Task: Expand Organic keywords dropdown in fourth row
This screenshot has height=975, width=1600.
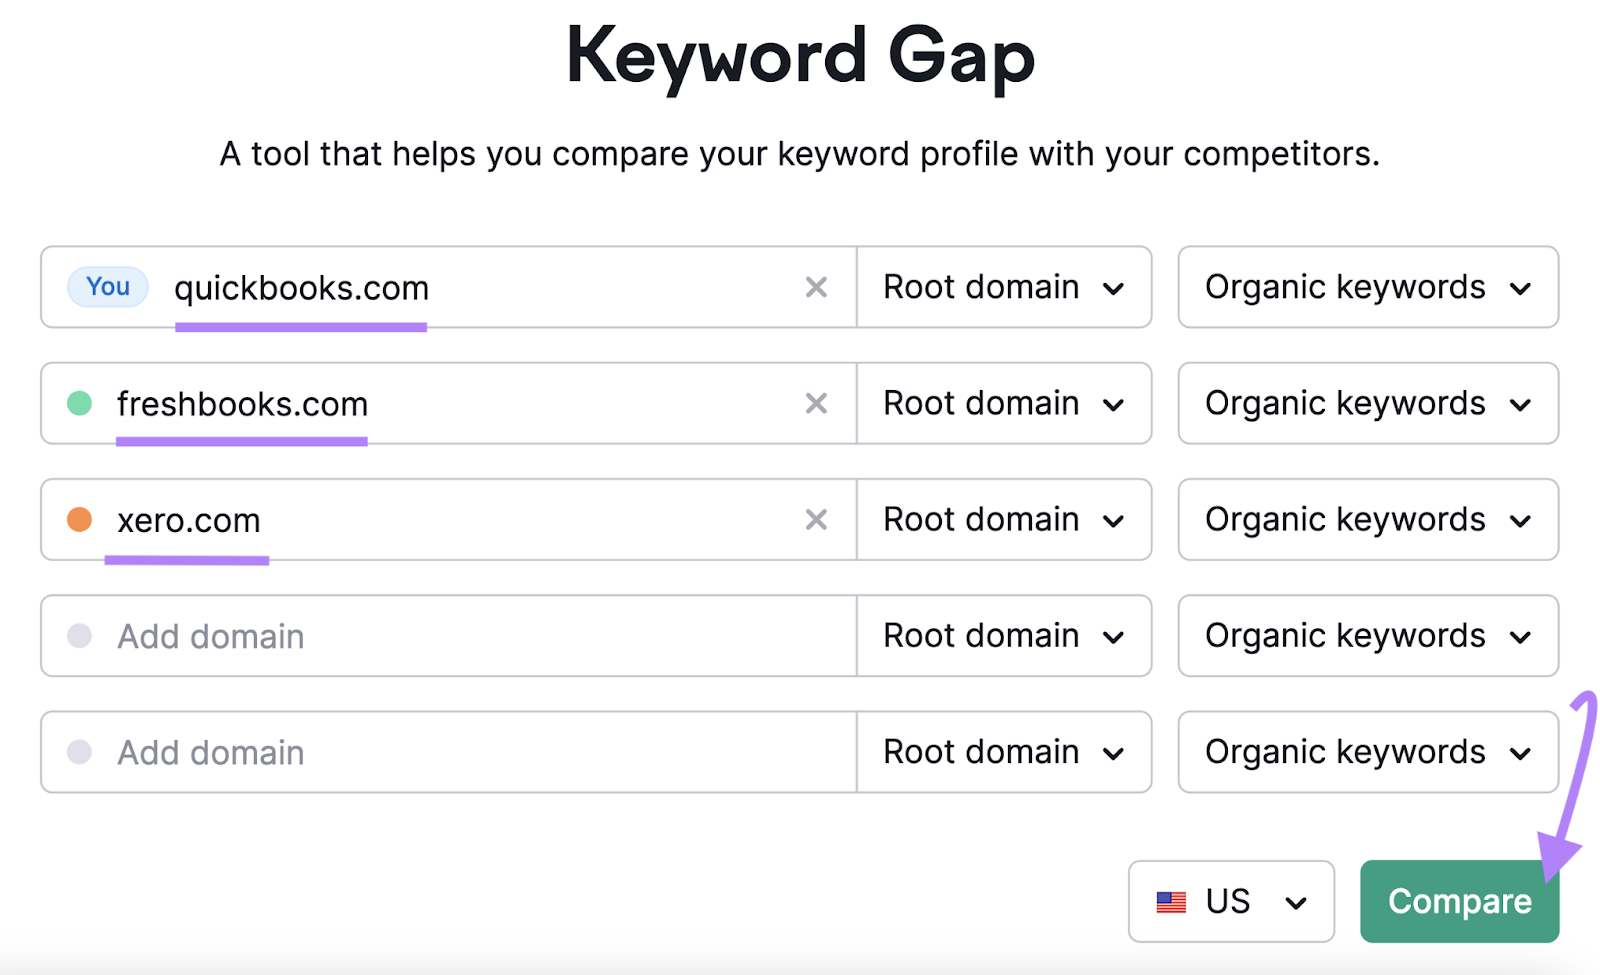Action: (1367, 637)
